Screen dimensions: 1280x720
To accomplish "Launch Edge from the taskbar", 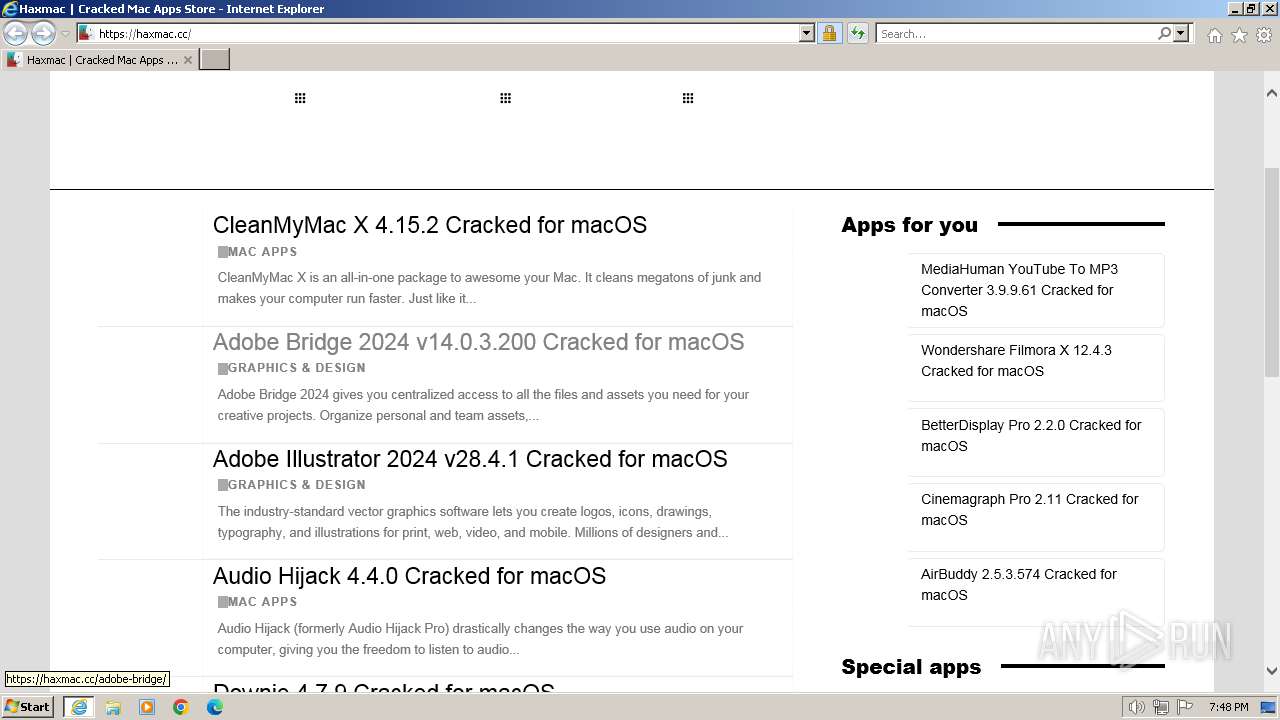I will (x=215, y=707).
